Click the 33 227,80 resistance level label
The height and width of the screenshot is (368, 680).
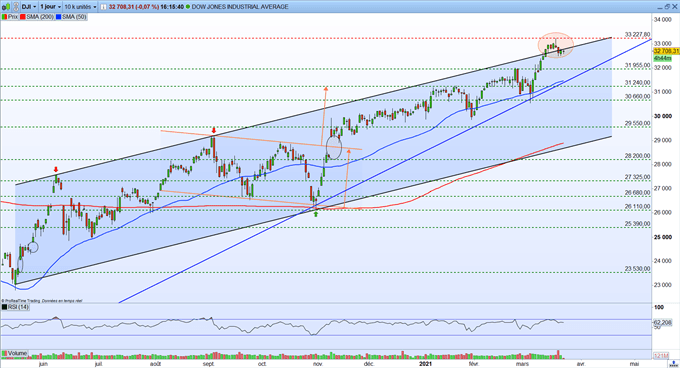pyautogui.click(x=637, y=35)
